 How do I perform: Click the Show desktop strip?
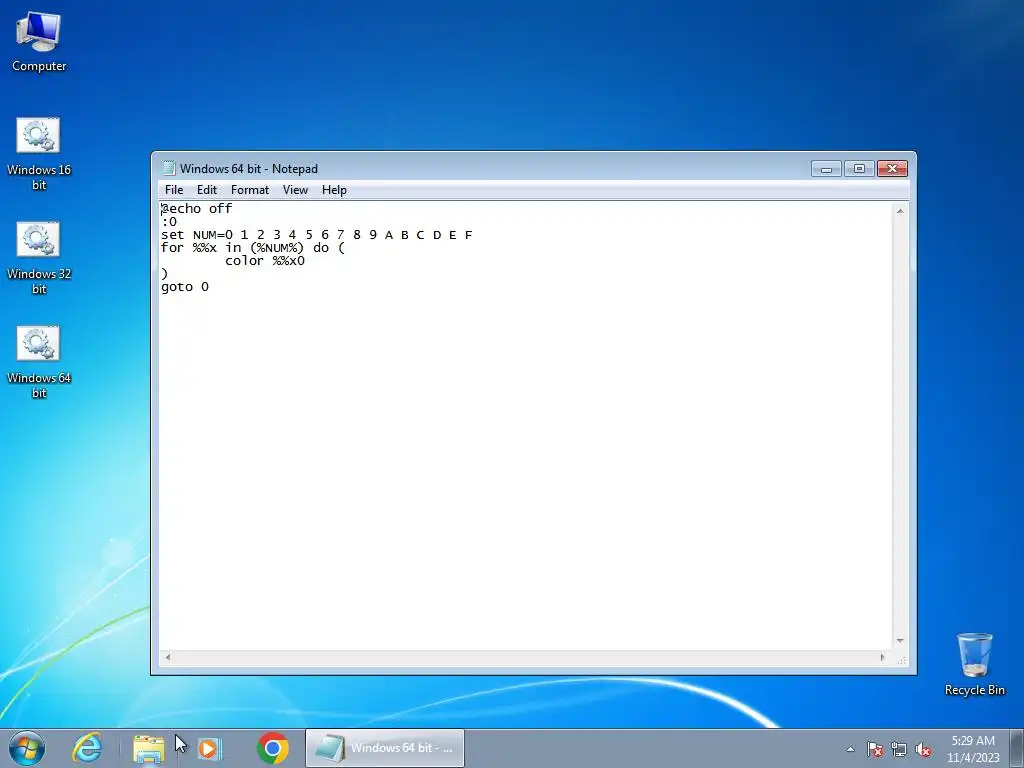[x=1017, y=748]
